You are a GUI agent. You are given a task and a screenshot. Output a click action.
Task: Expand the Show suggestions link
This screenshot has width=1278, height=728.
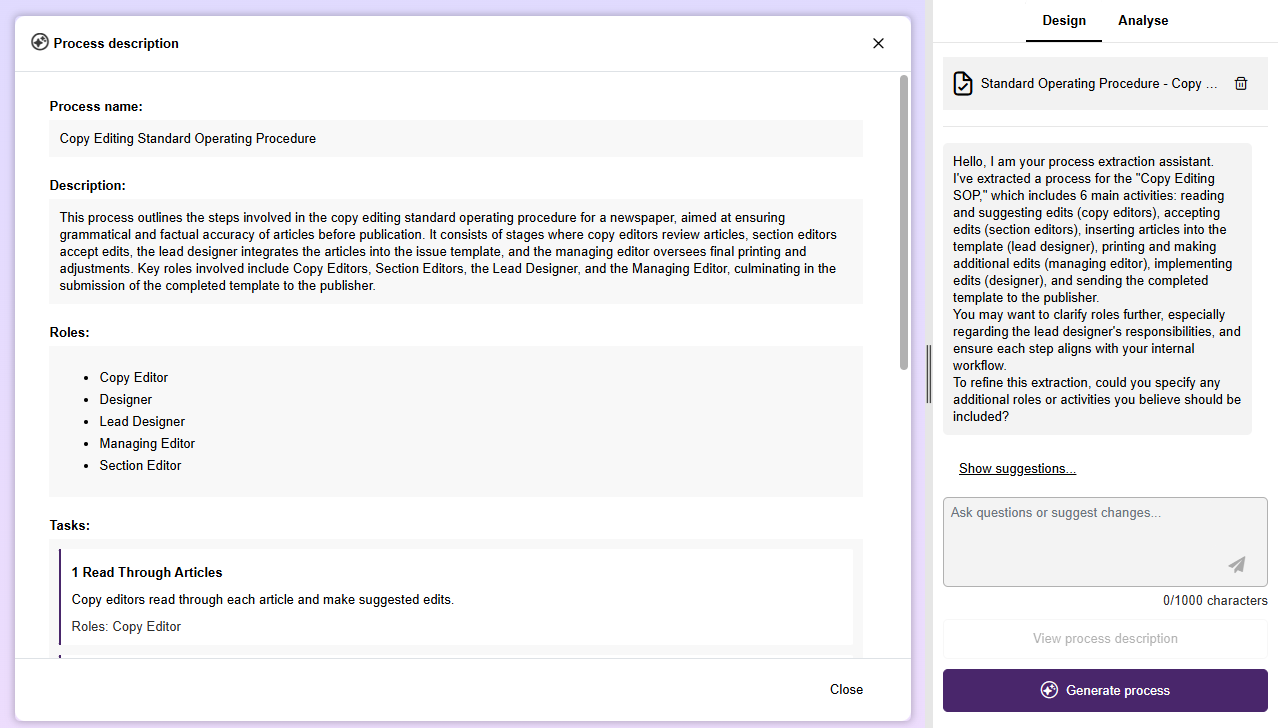[x=1017, y=469]
